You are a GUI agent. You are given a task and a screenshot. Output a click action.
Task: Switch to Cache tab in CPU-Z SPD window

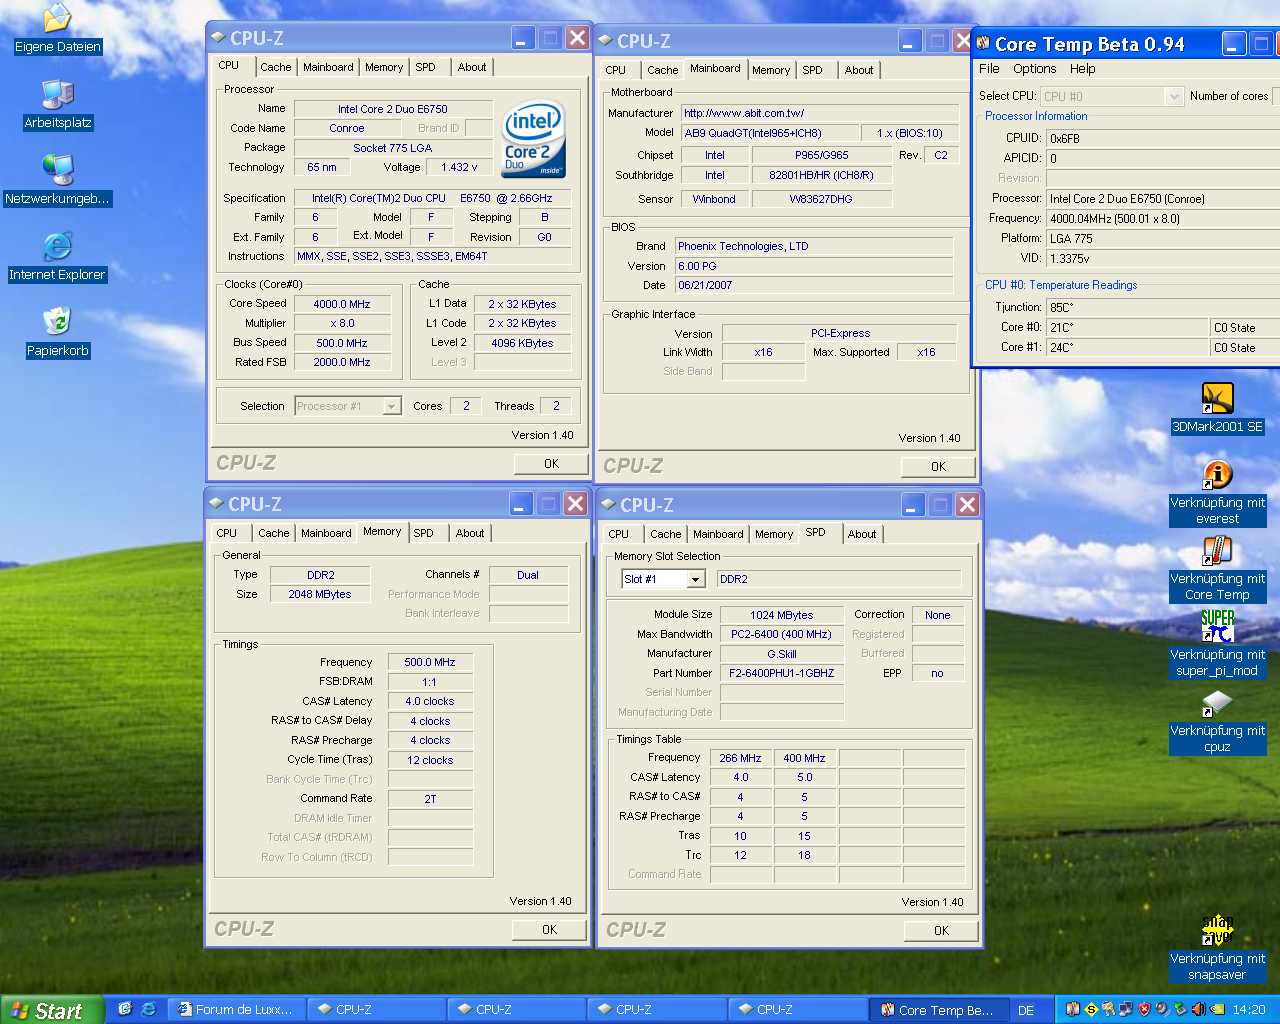[666, 534]
